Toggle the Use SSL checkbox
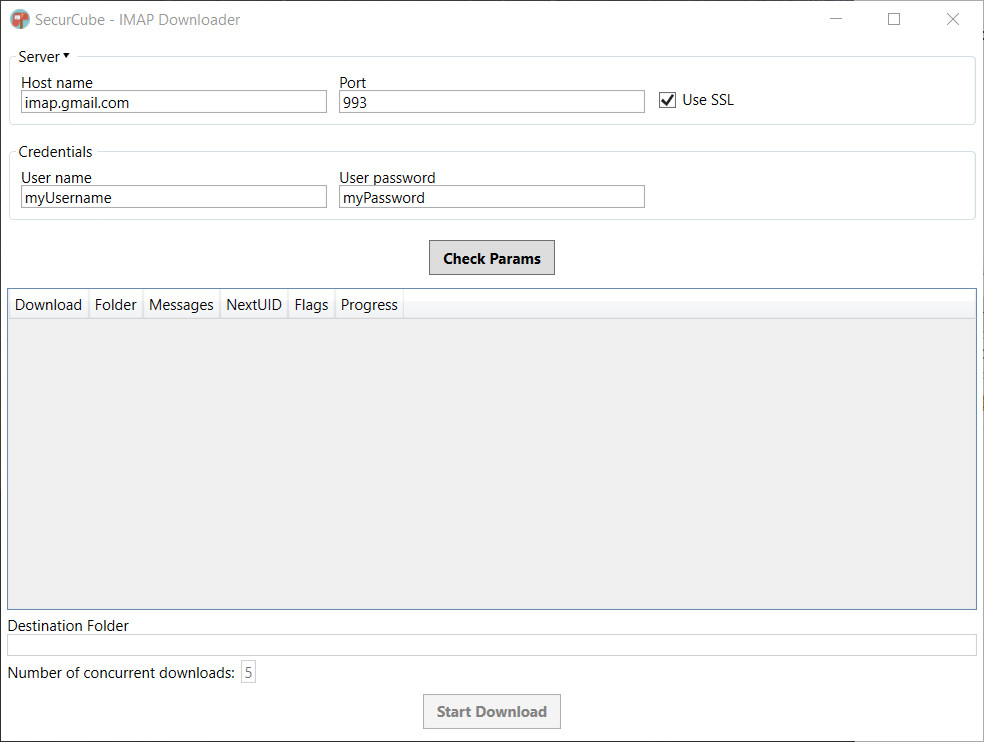 tap(667, 100)
